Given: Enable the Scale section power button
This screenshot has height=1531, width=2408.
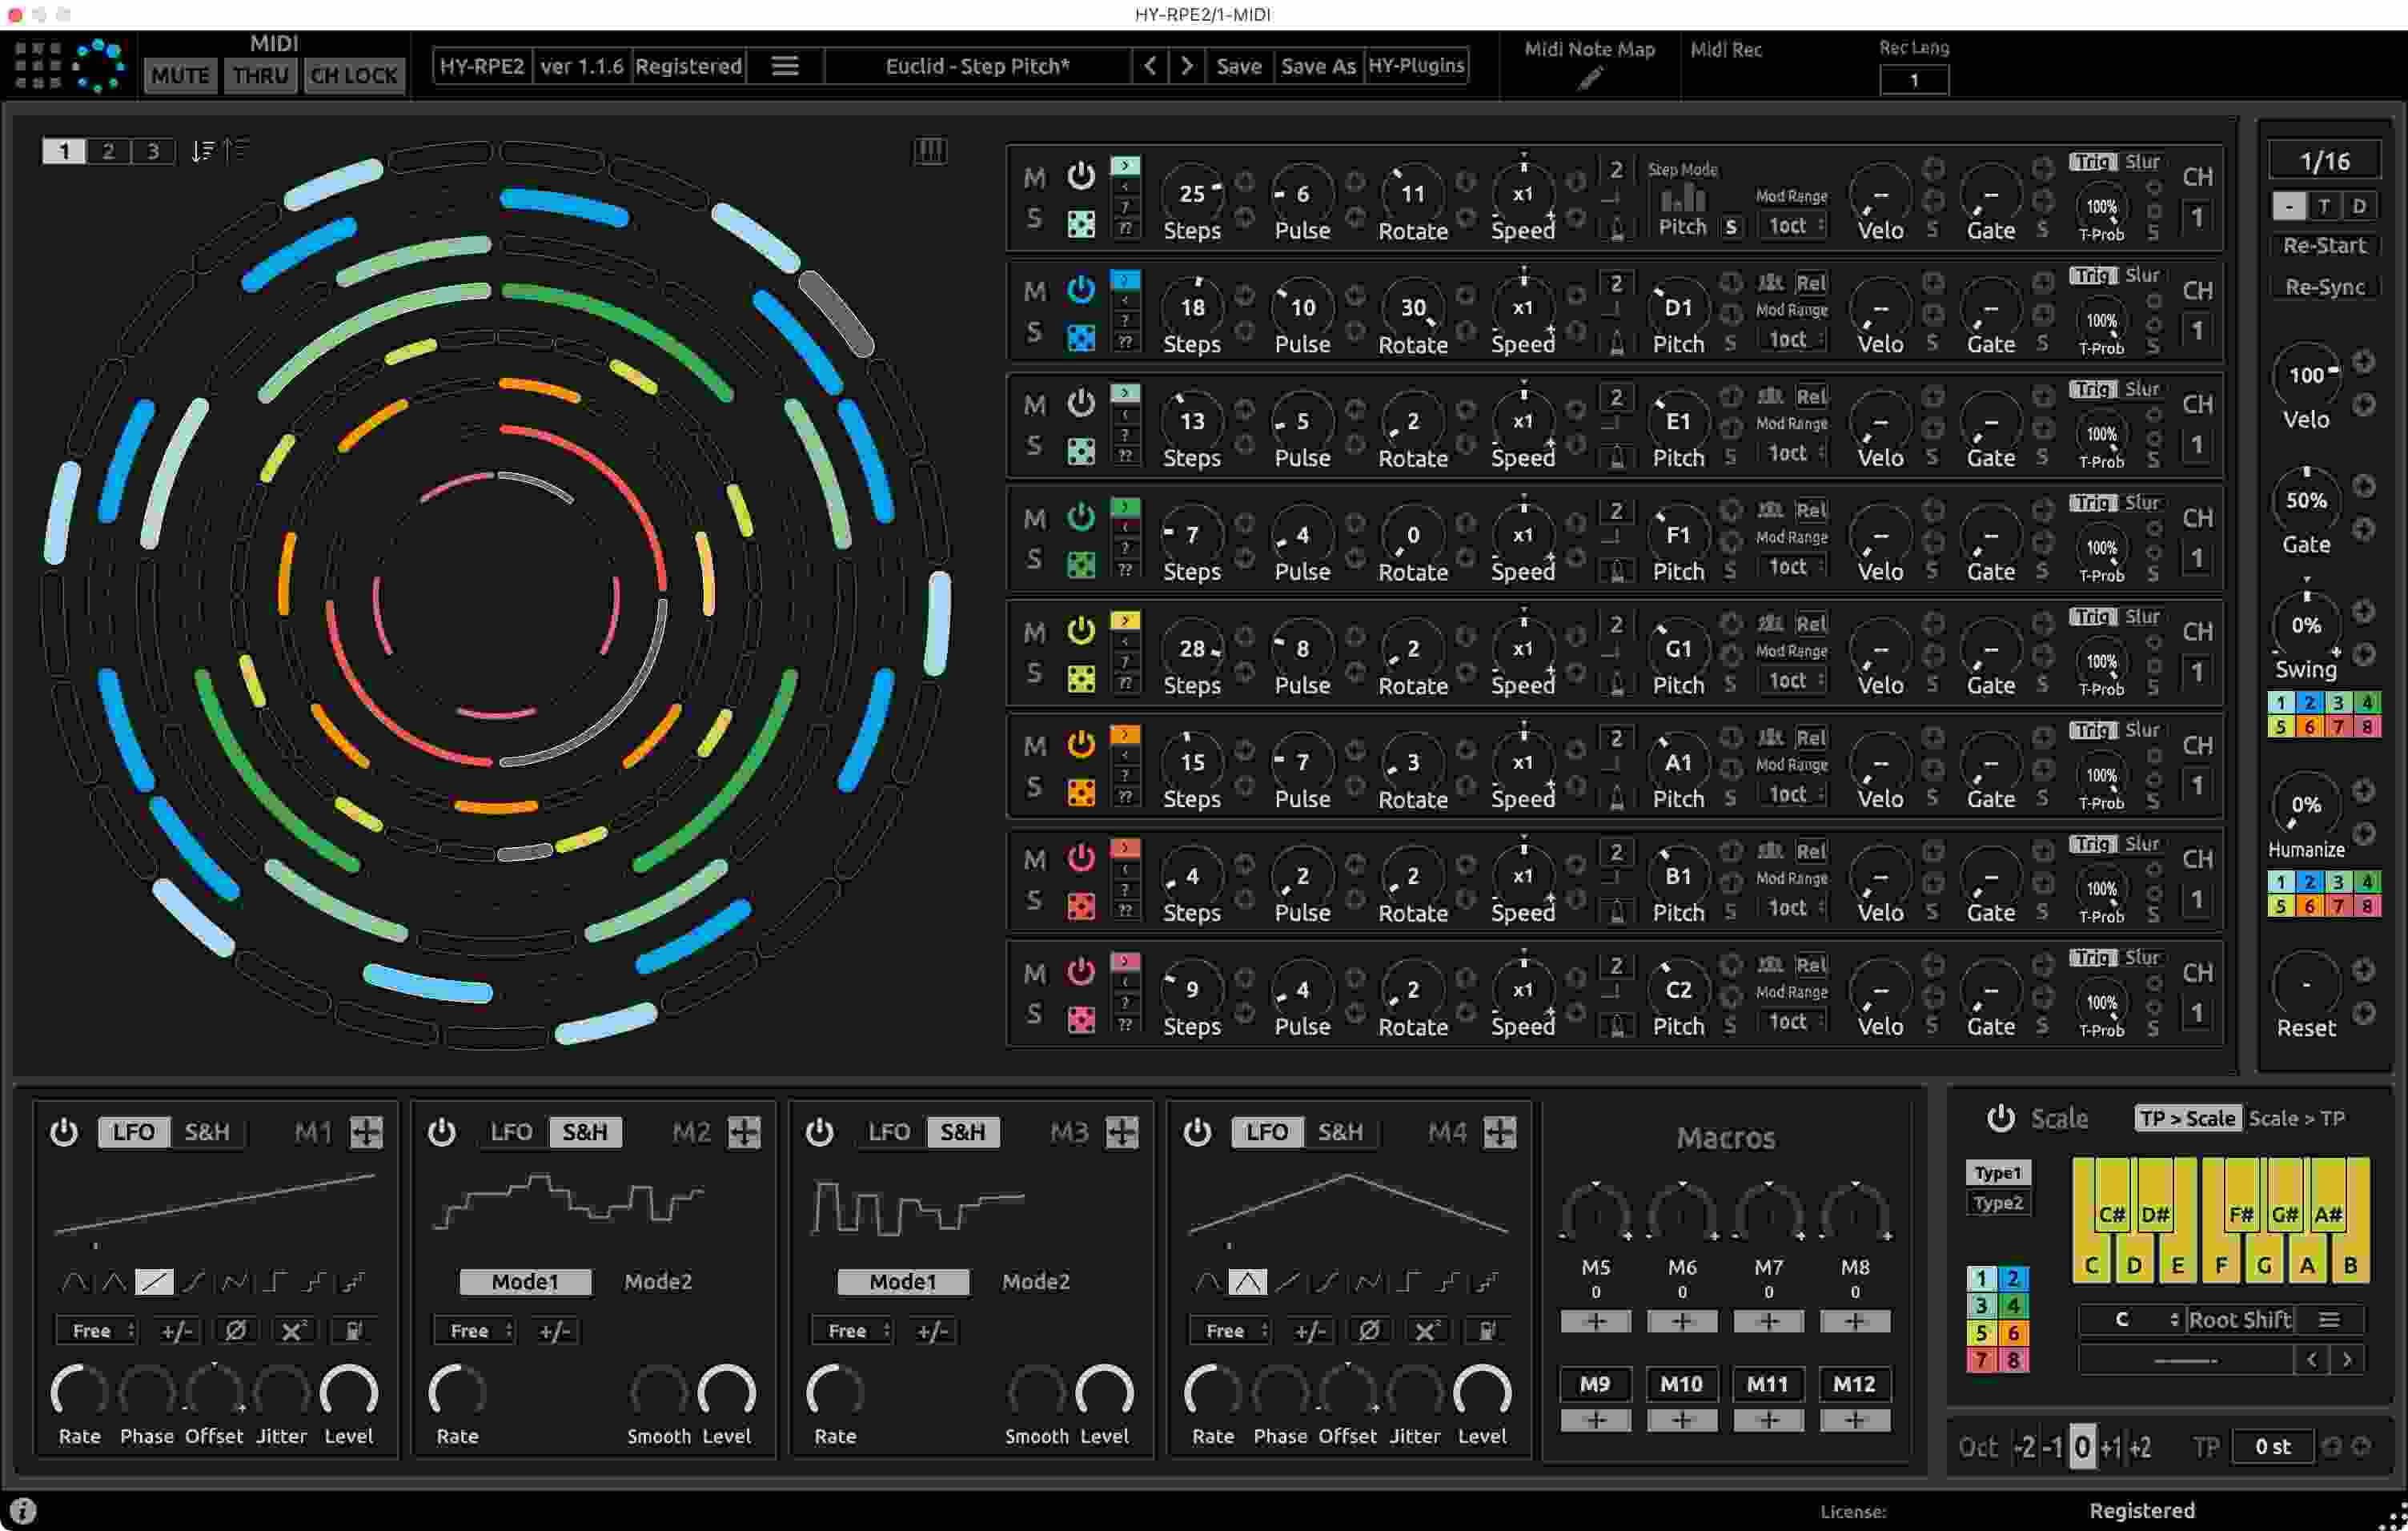Looking at the screenshot, I should pyautogui.click(x=2000, y=1118).
